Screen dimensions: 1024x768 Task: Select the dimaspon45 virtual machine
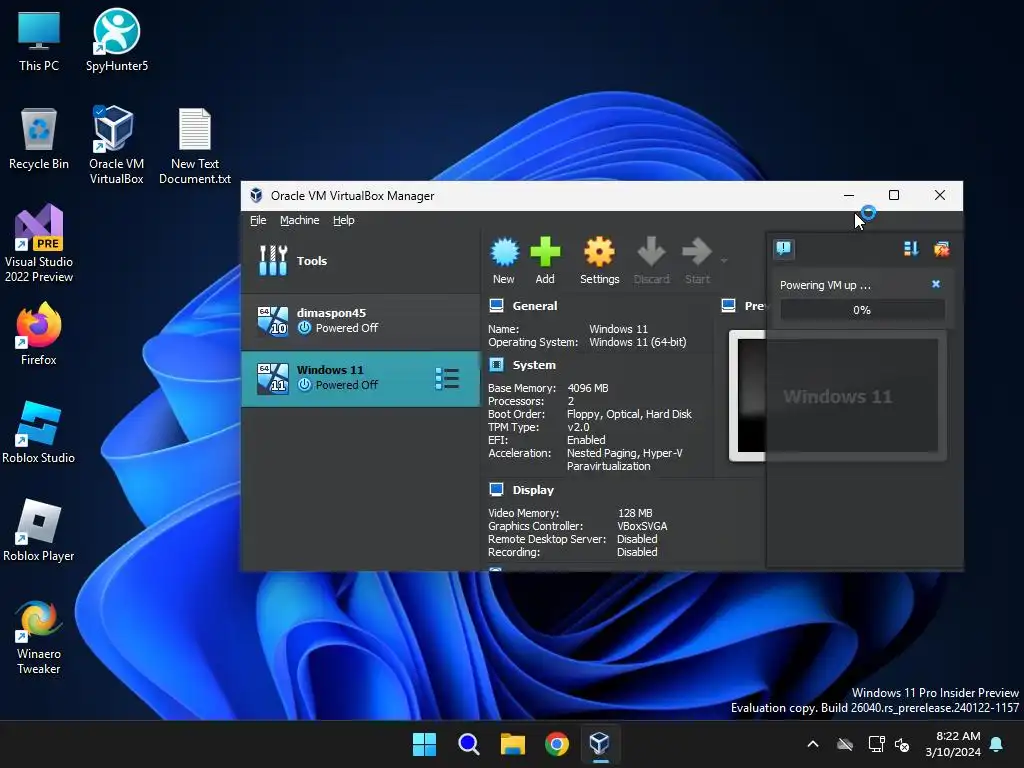[x=360, y=321]
